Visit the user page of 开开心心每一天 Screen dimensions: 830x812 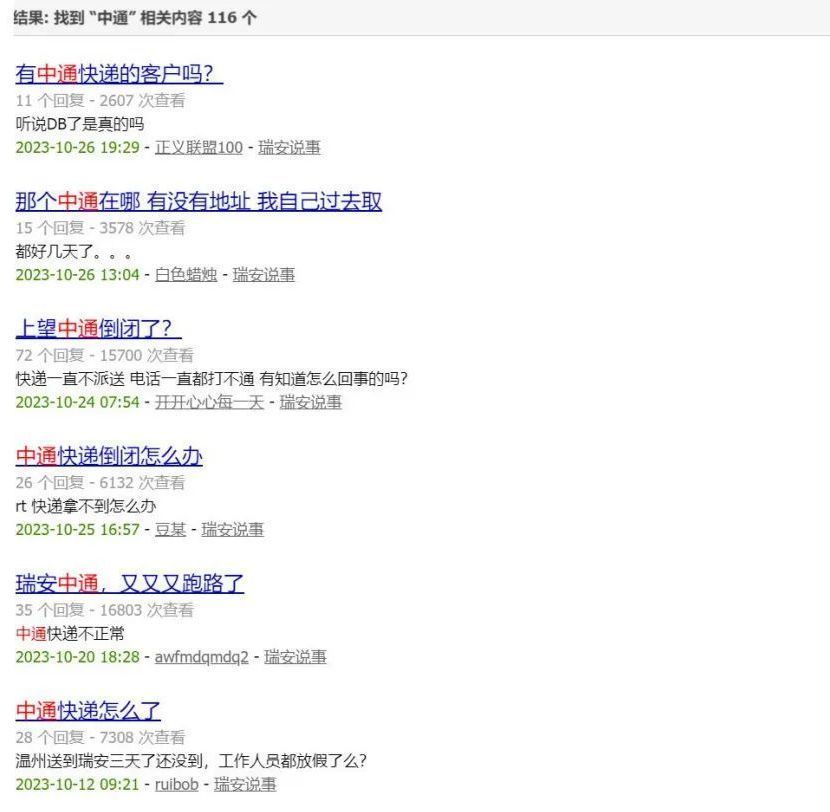pos(208,401)
